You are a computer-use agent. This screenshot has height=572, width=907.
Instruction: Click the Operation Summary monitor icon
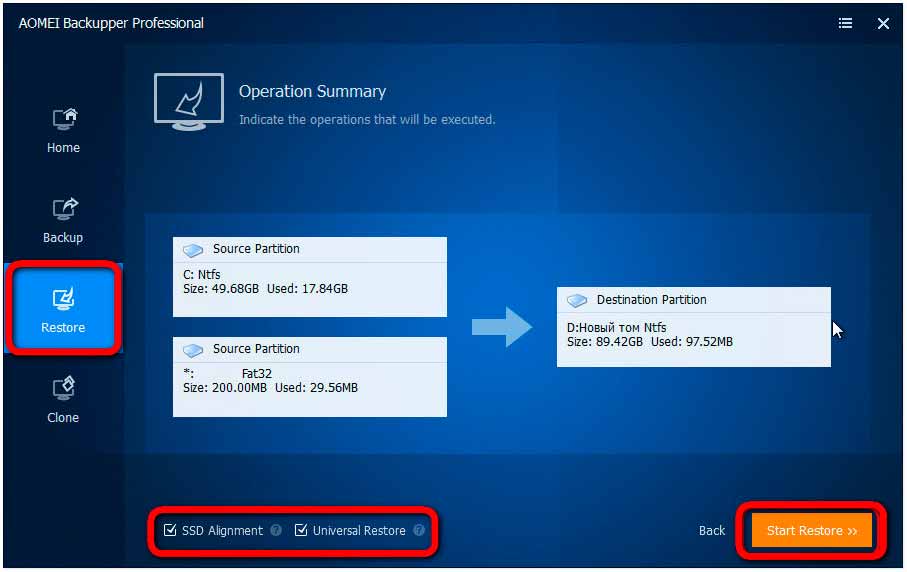tap(189, 100)
